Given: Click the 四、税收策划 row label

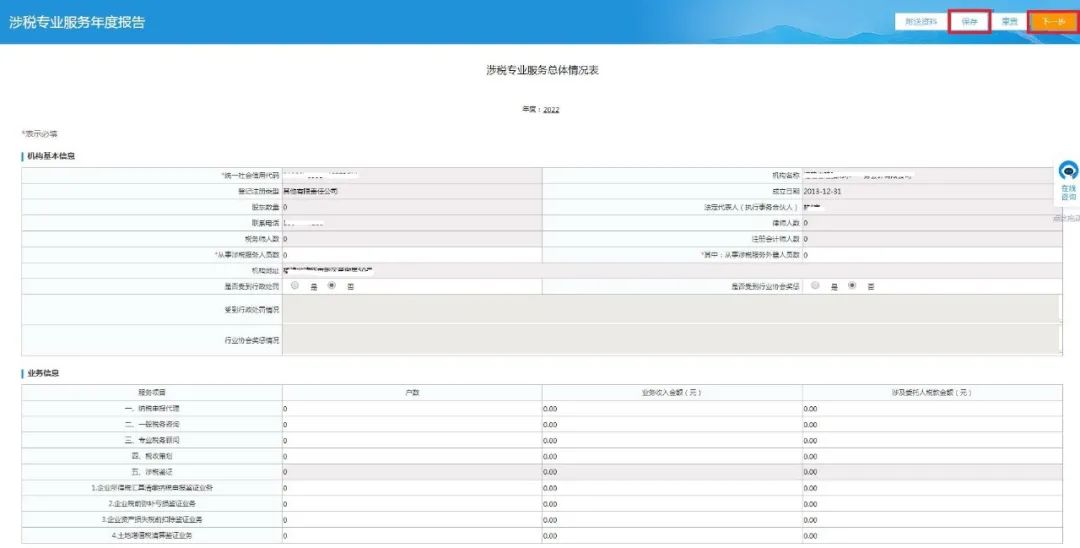Looking at the screenshot, I should pos(152,456).
